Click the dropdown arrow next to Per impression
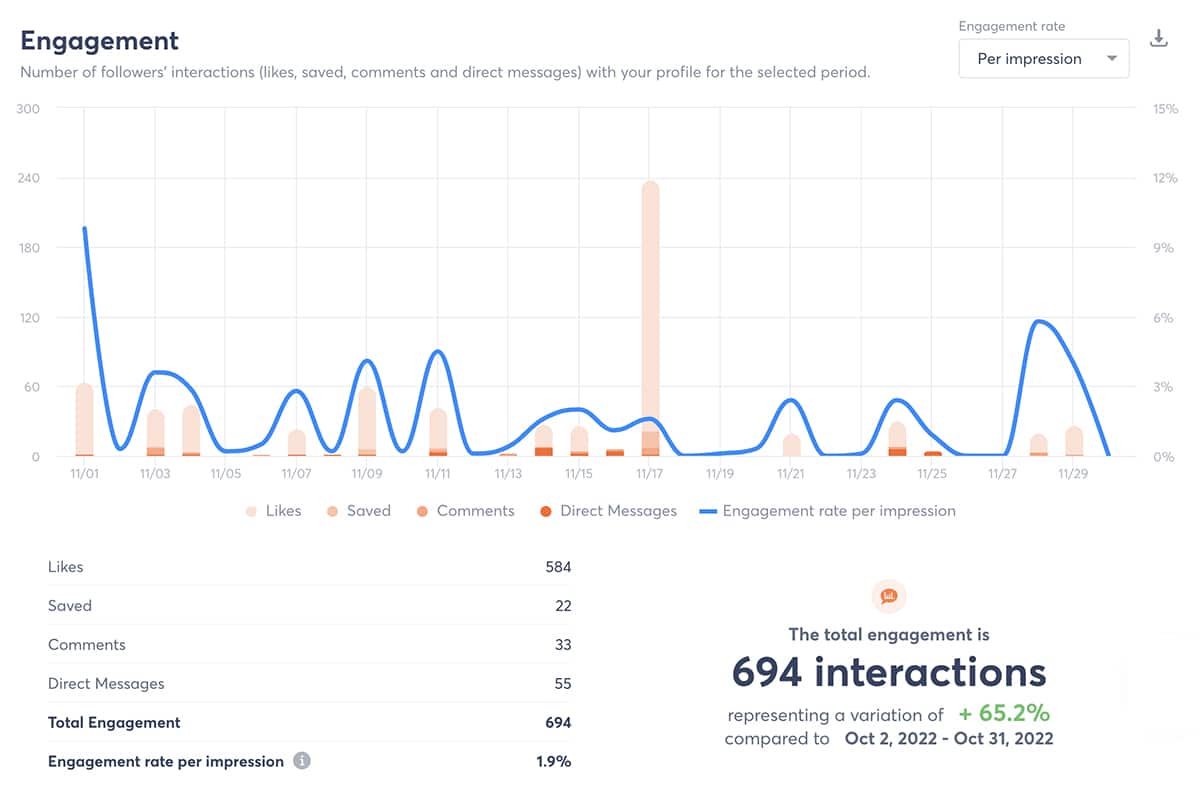Viewport: 1200px width, 795px height. (1112, 59)
